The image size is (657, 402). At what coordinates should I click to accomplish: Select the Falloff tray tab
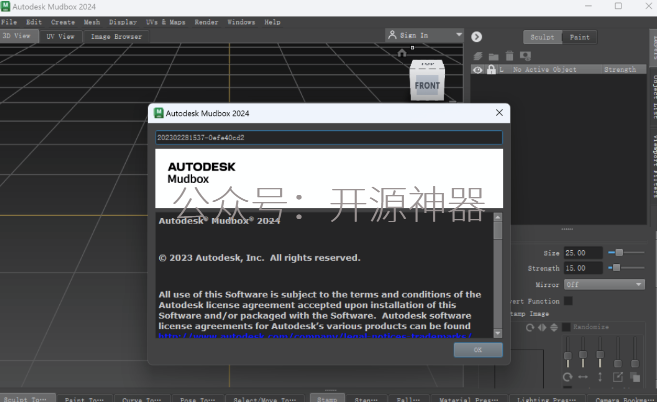tap(408, 399)
